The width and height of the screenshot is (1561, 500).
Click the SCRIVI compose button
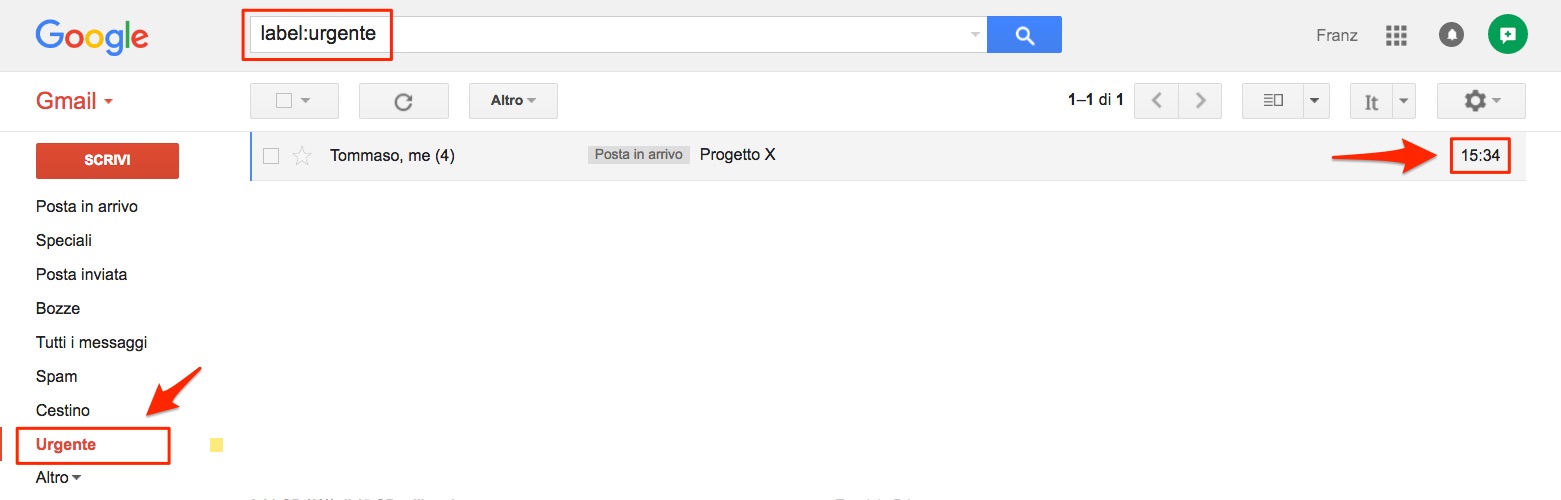pyautogui.click(x=107, y=161)
